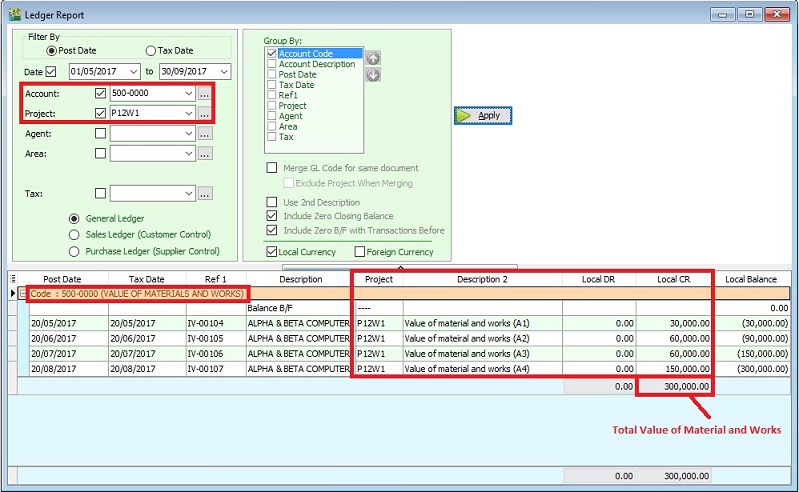Click the move up arrow icon beside Group By list

tap(373, 58)
